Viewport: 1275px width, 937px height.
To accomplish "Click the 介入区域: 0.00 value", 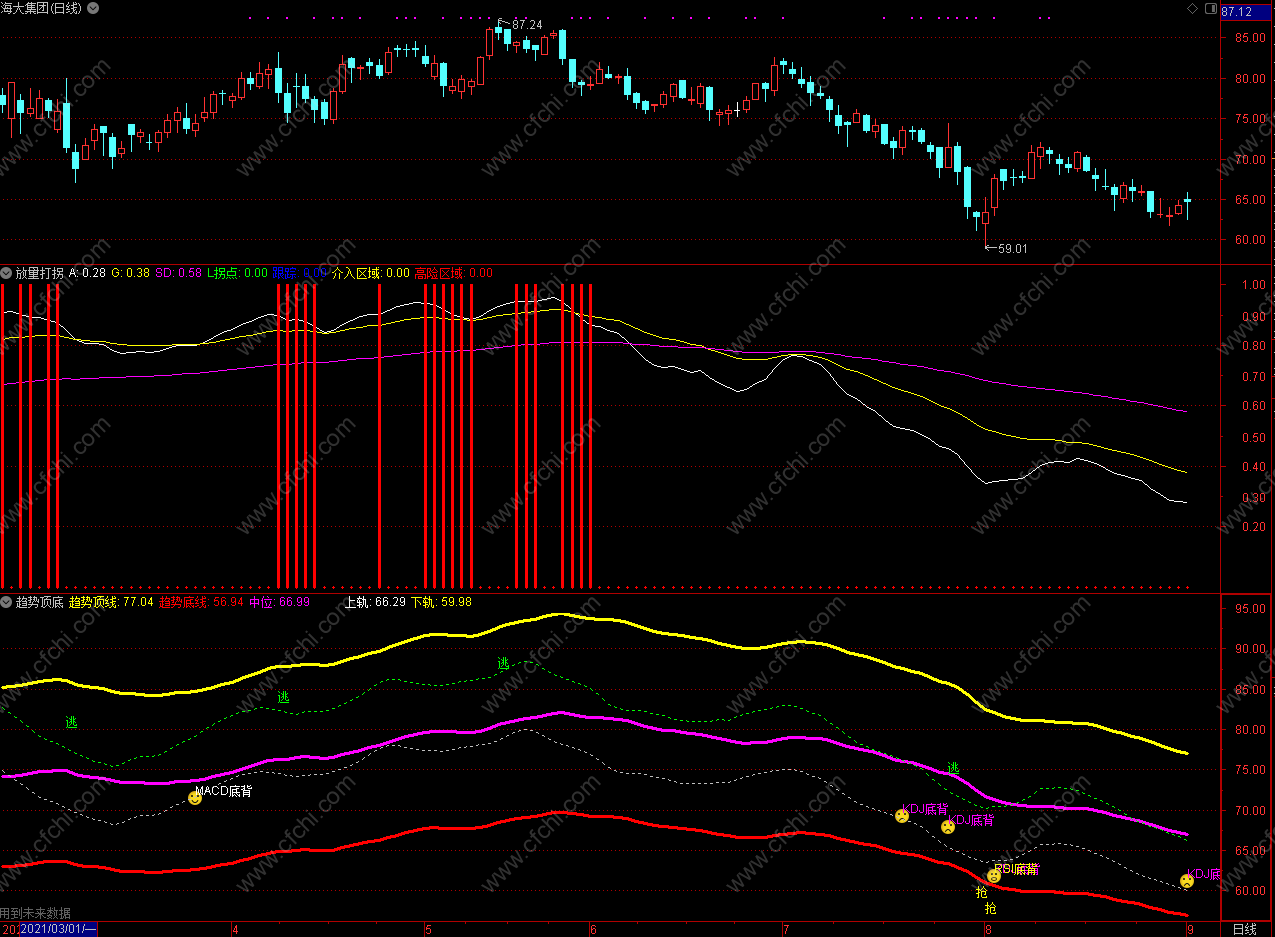I will click(371, 272).
